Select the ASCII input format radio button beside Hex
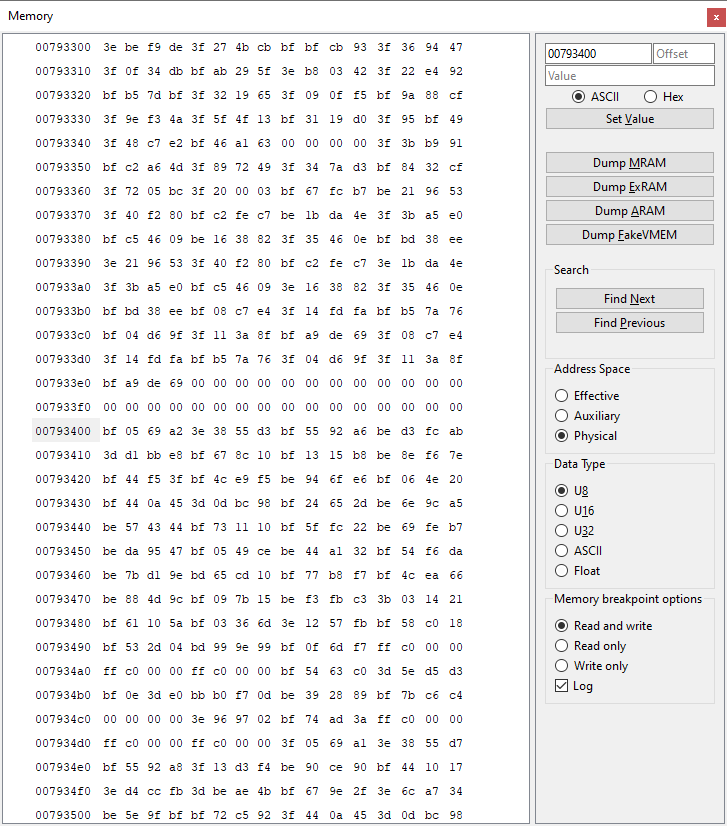 tap(596, 97)
